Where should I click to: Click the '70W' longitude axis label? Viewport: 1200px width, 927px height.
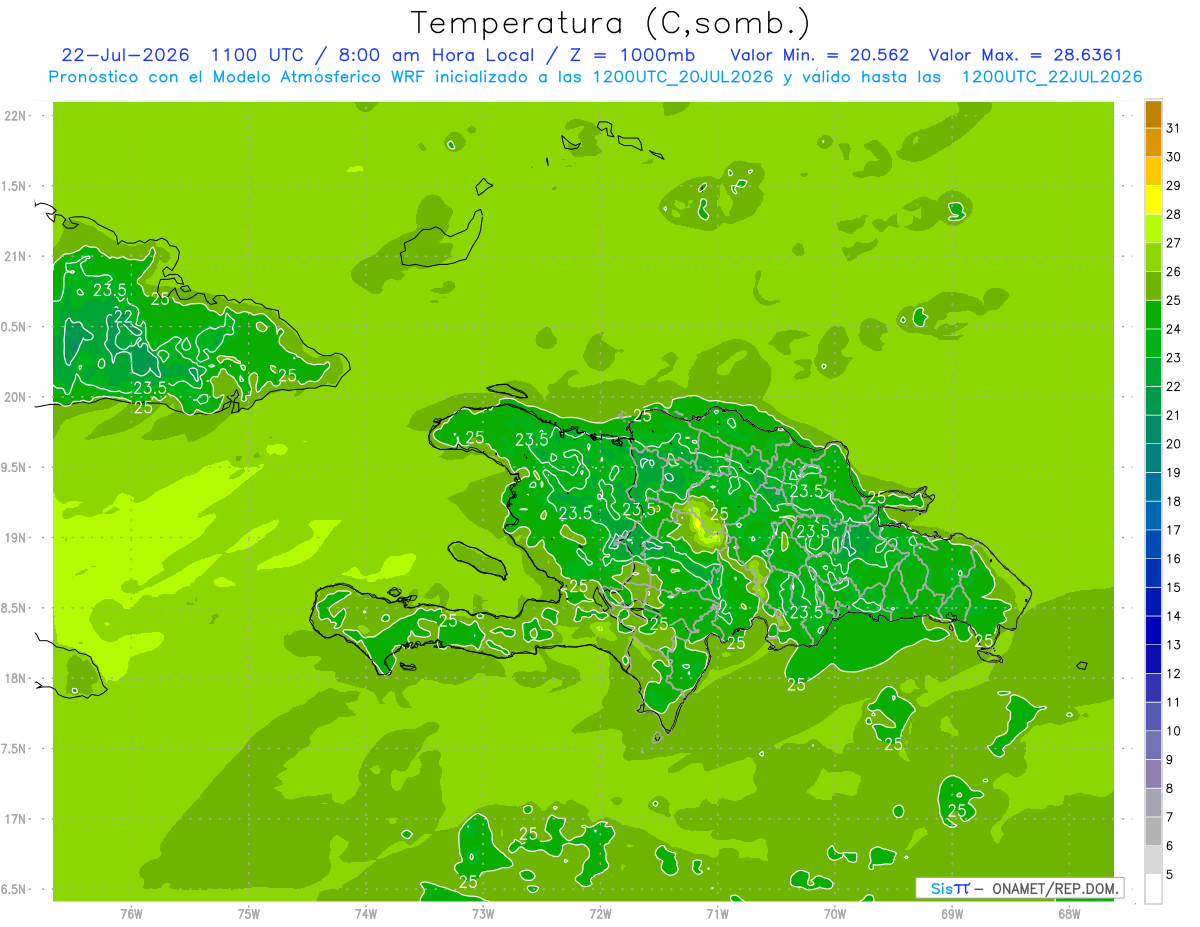(x=835, y=913)
